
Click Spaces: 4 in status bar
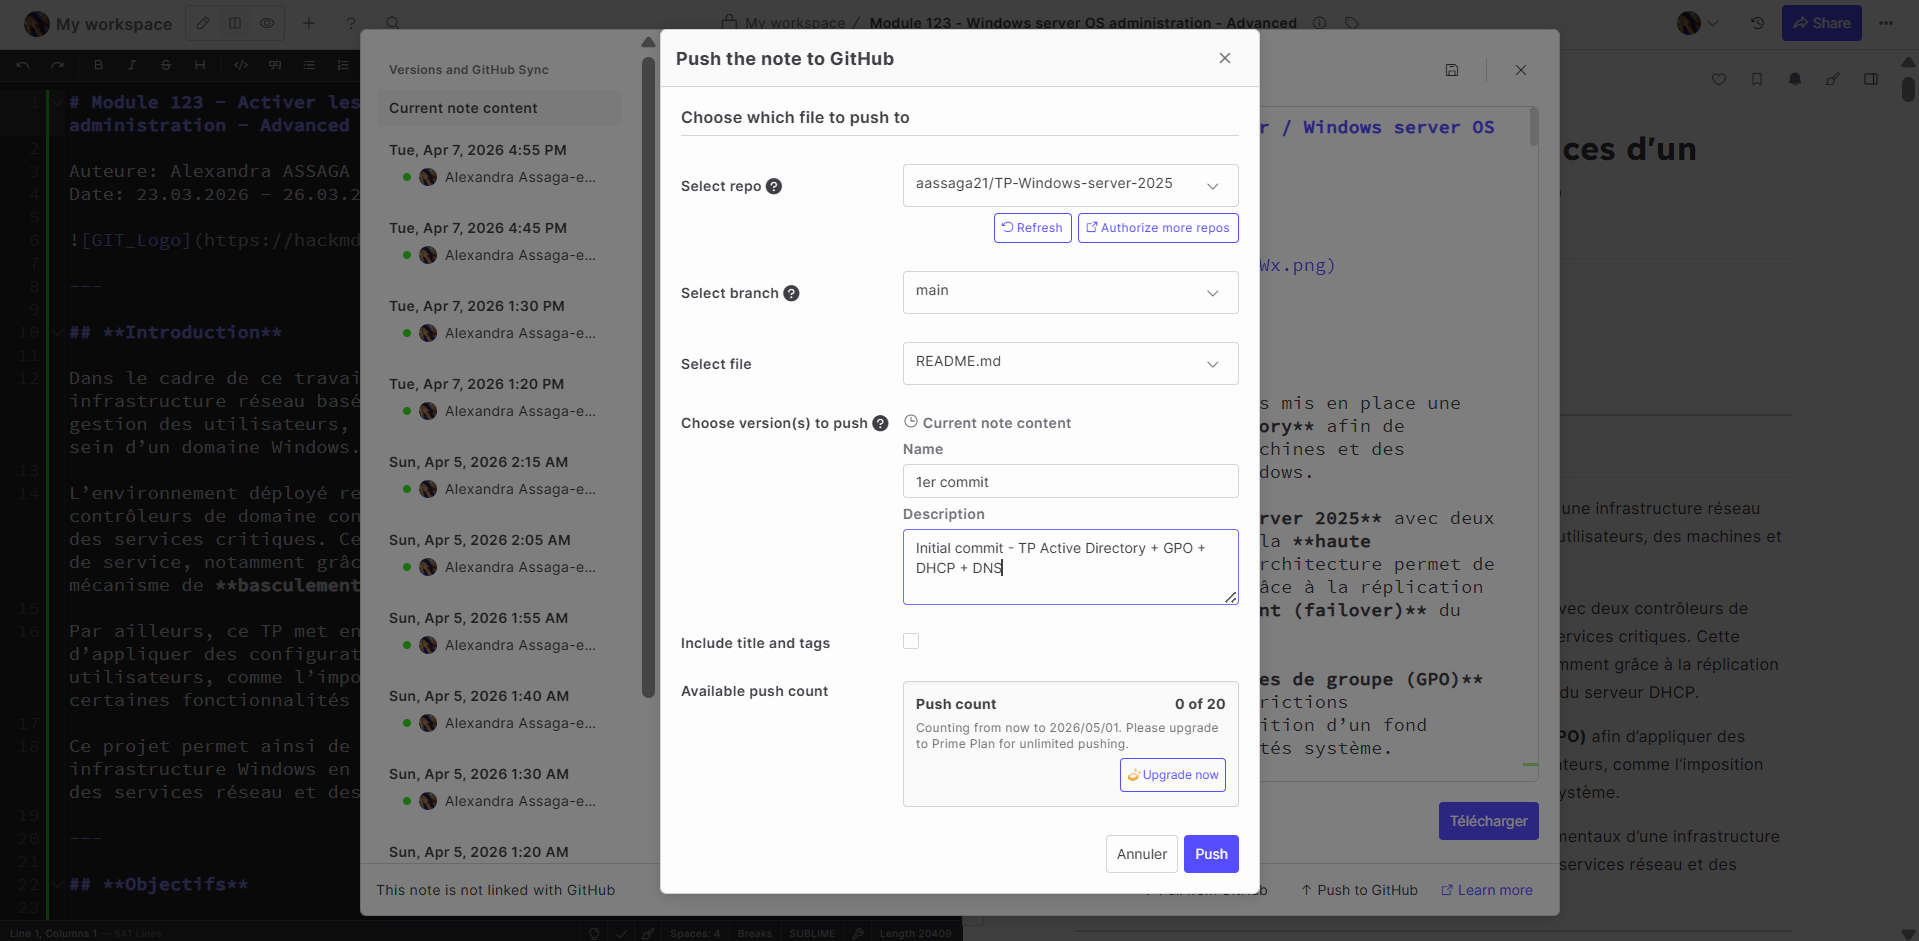point(695,933)
